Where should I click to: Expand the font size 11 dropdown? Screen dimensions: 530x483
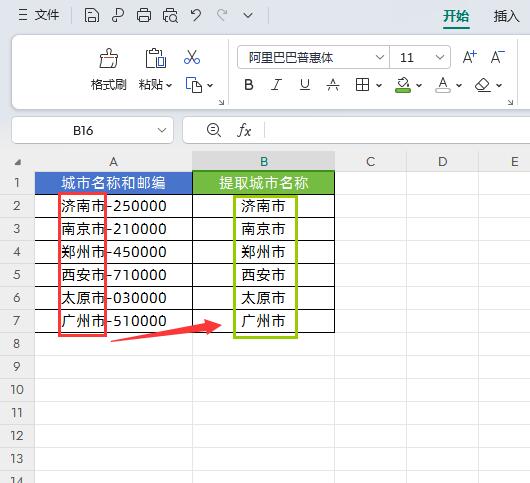[439, 57]
